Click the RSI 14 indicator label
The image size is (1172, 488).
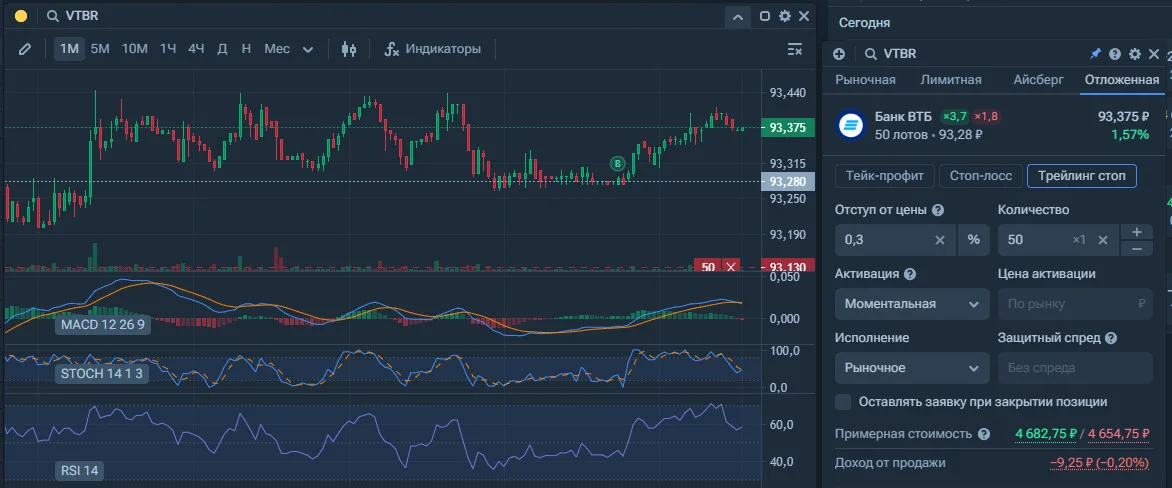(80, 470)
